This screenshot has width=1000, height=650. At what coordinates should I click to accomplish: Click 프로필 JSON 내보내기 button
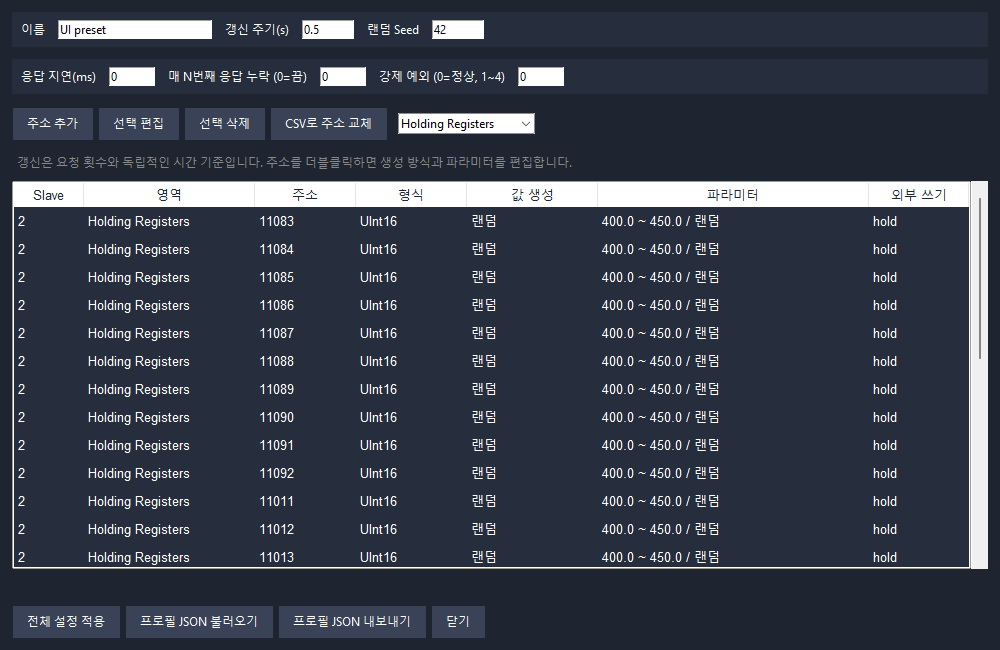pyautogui.click(x=352, y=621)
